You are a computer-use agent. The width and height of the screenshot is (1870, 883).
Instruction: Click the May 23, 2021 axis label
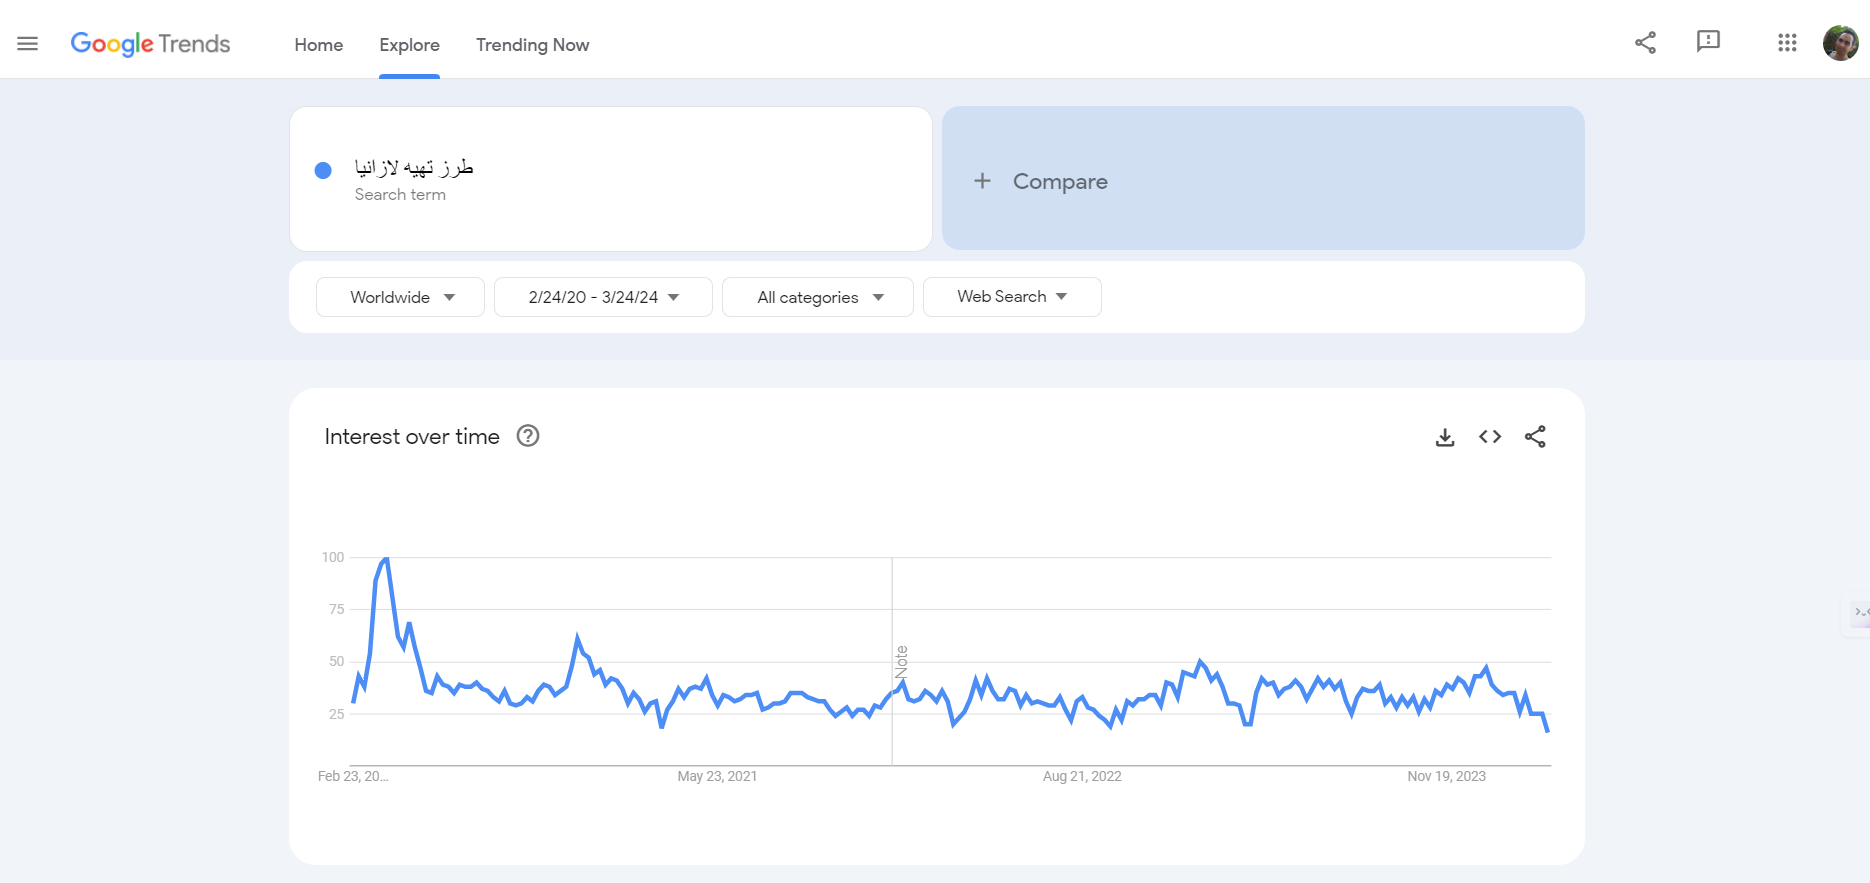click(717, 776)
